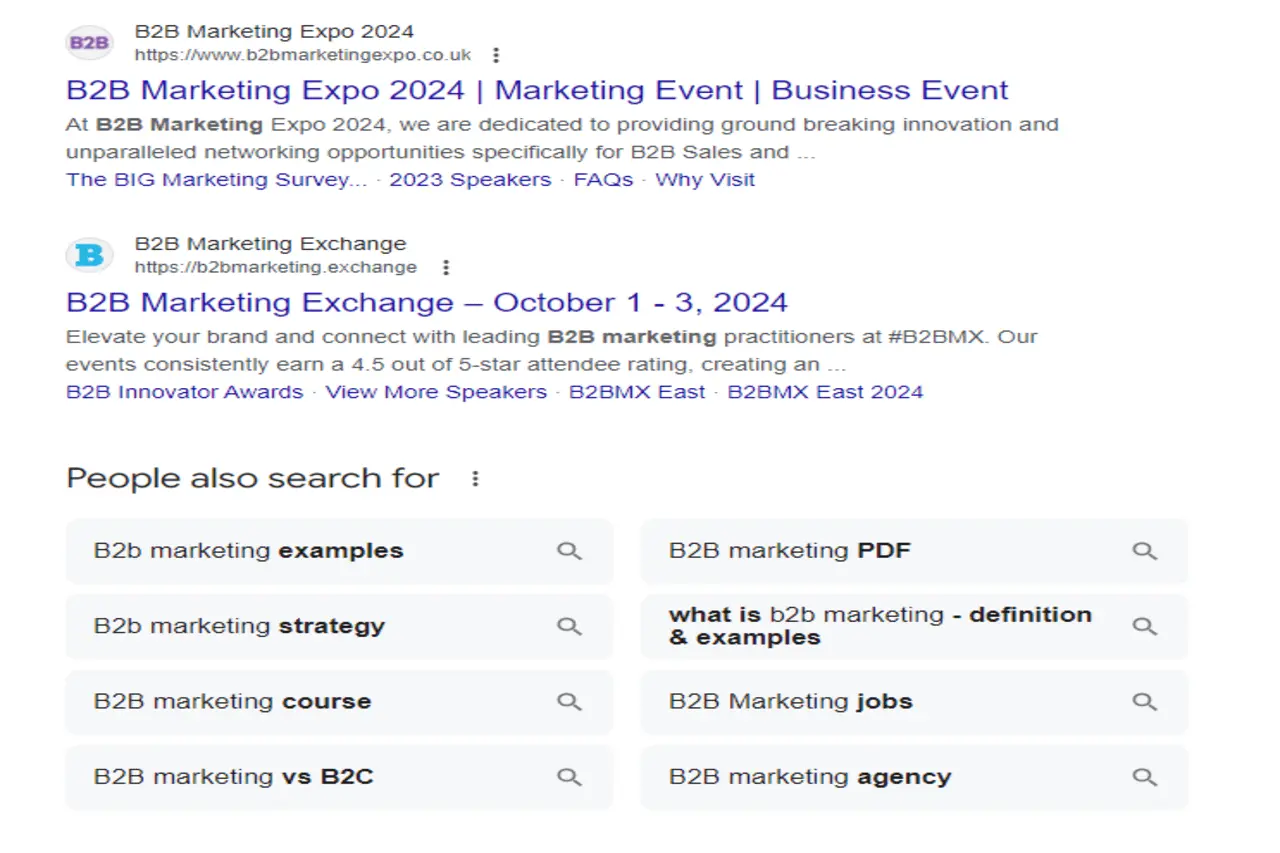Click the magnifier icon for B2b marketing strategy
1280x853 pixels.
click(x=570, y=626)
